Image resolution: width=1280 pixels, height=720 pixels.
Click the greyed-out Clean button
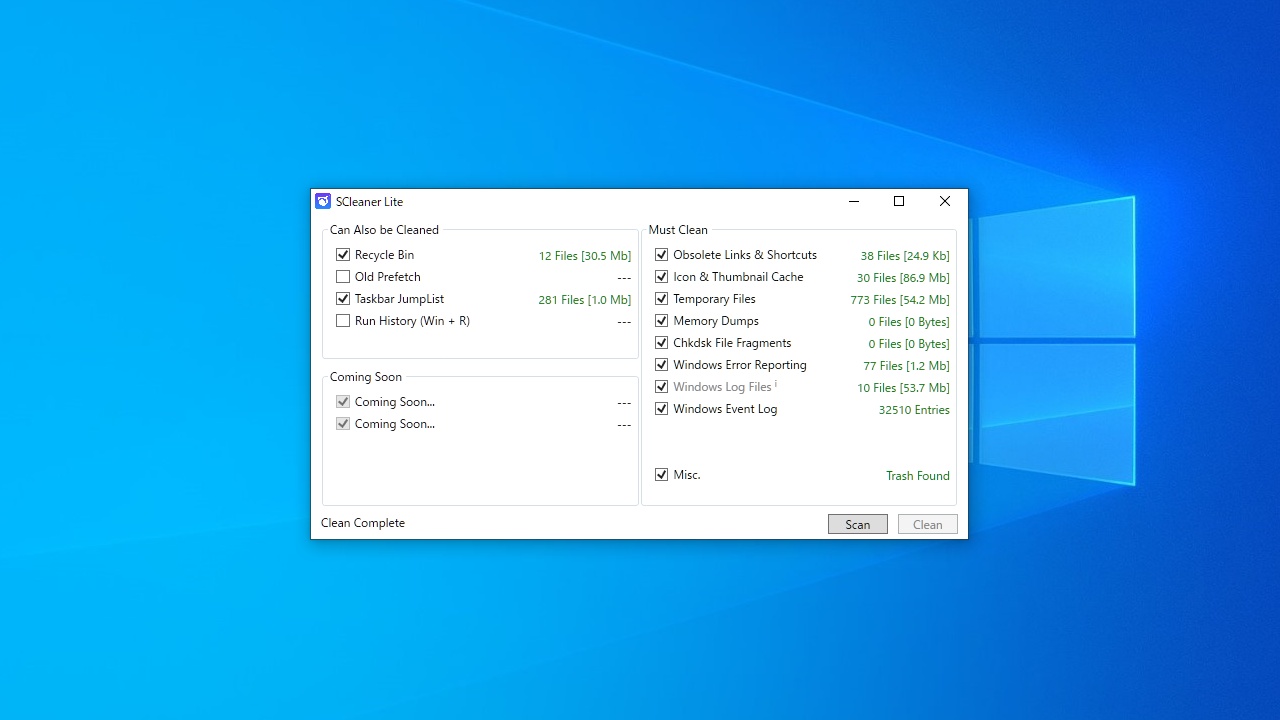click(x=928, y=524)
